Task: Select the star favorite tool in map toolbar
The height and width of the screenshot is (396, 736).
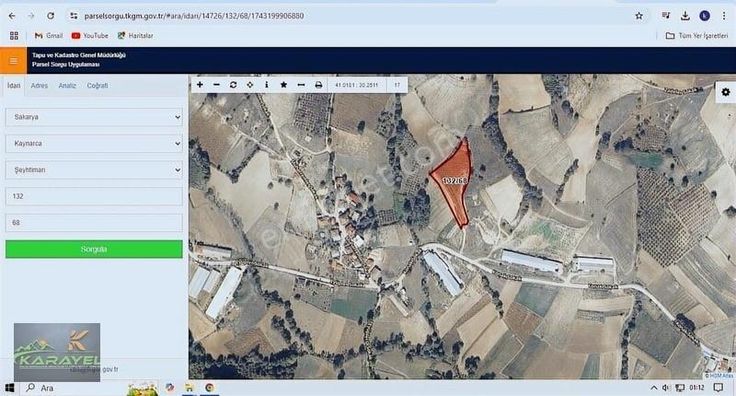Action: (284, 85)
